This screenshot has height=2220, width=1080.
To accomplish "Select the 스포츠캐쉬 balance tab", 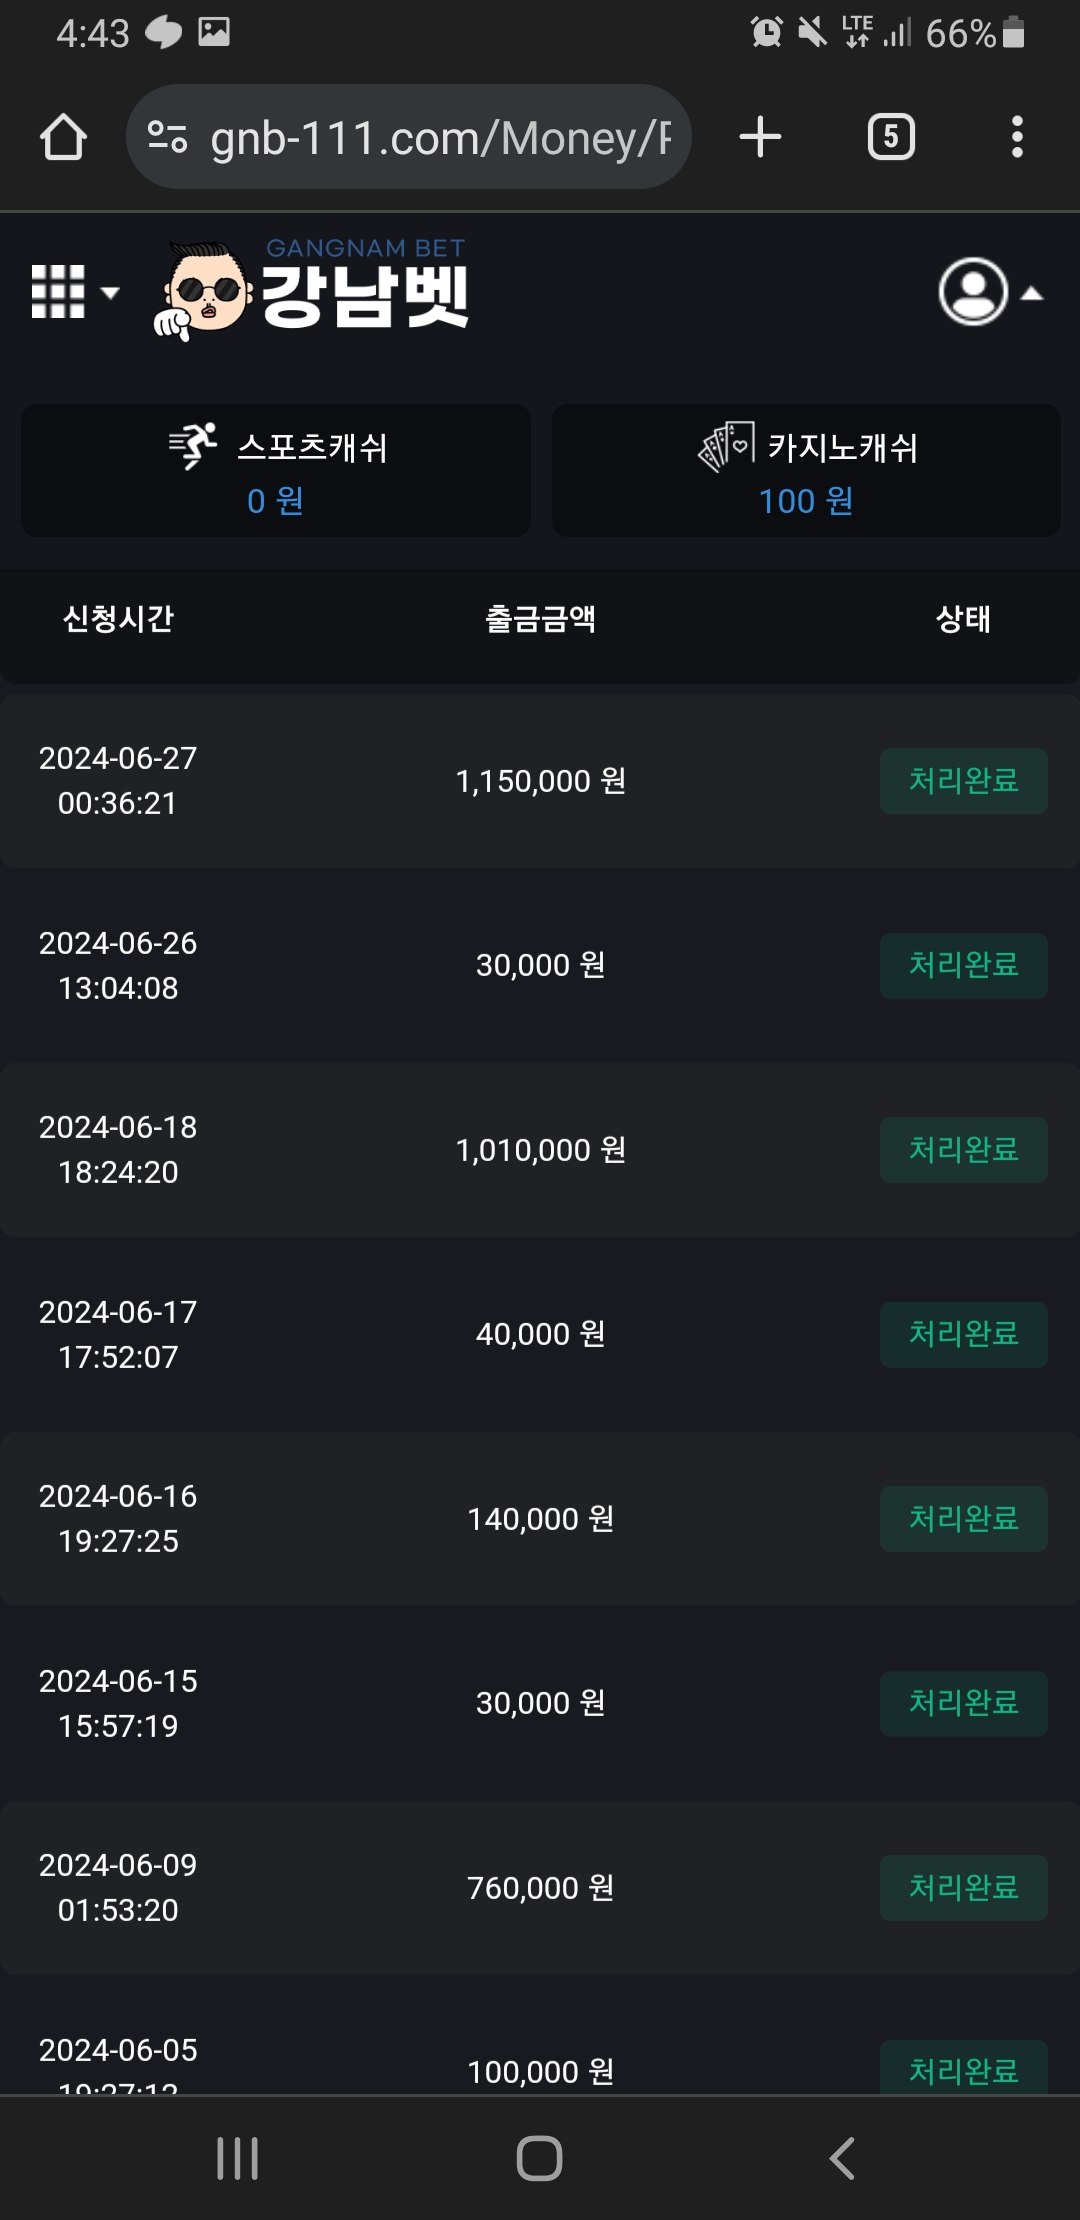I will pos(276,470).
